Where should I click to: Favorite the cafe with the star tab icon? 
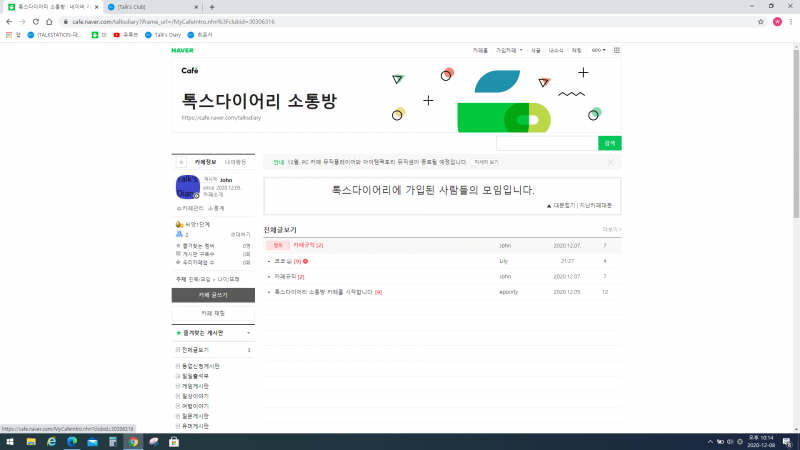click(180, 161)
